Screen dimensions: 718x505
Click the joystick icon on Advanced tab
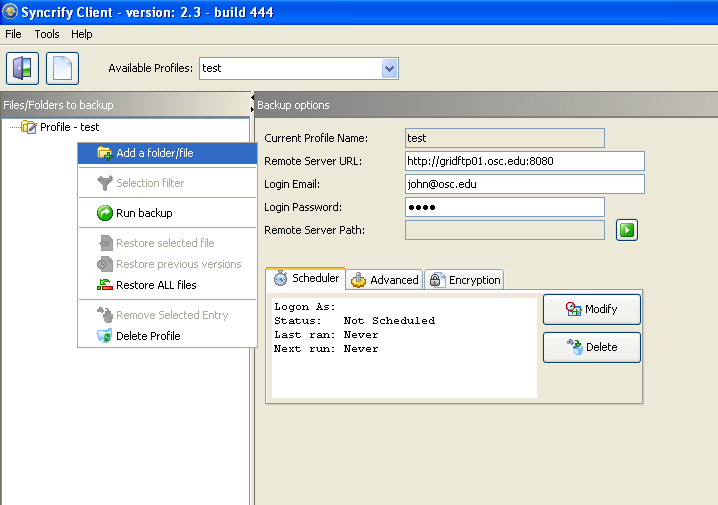click(x=358, y=280)
